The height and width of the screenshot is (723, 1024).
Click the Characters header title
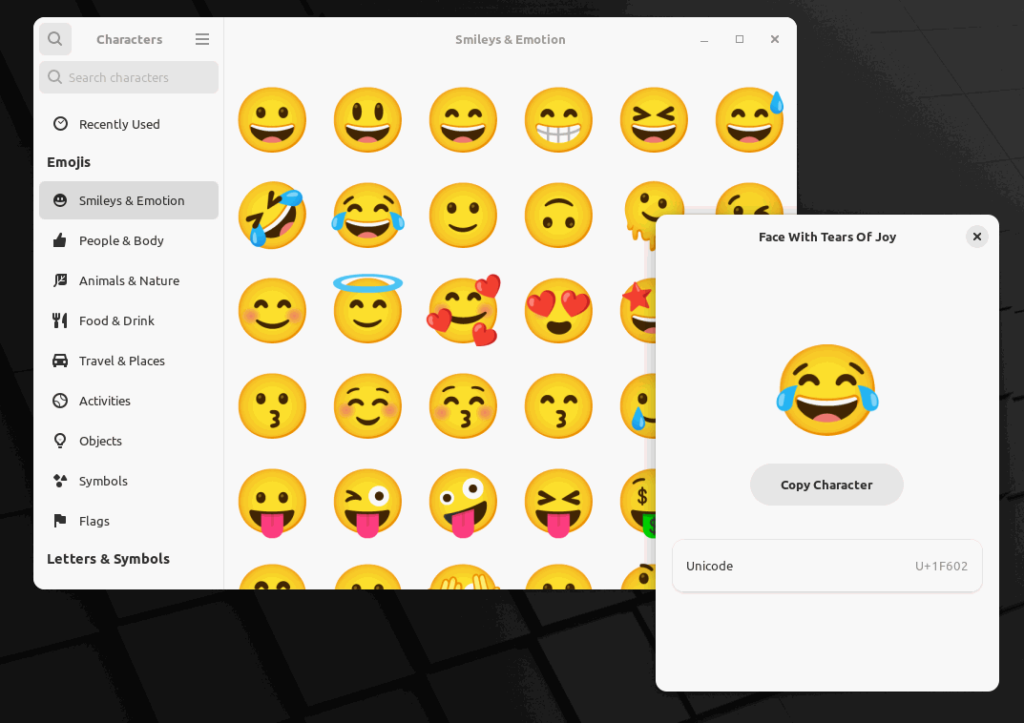click(x=129, y=39)
